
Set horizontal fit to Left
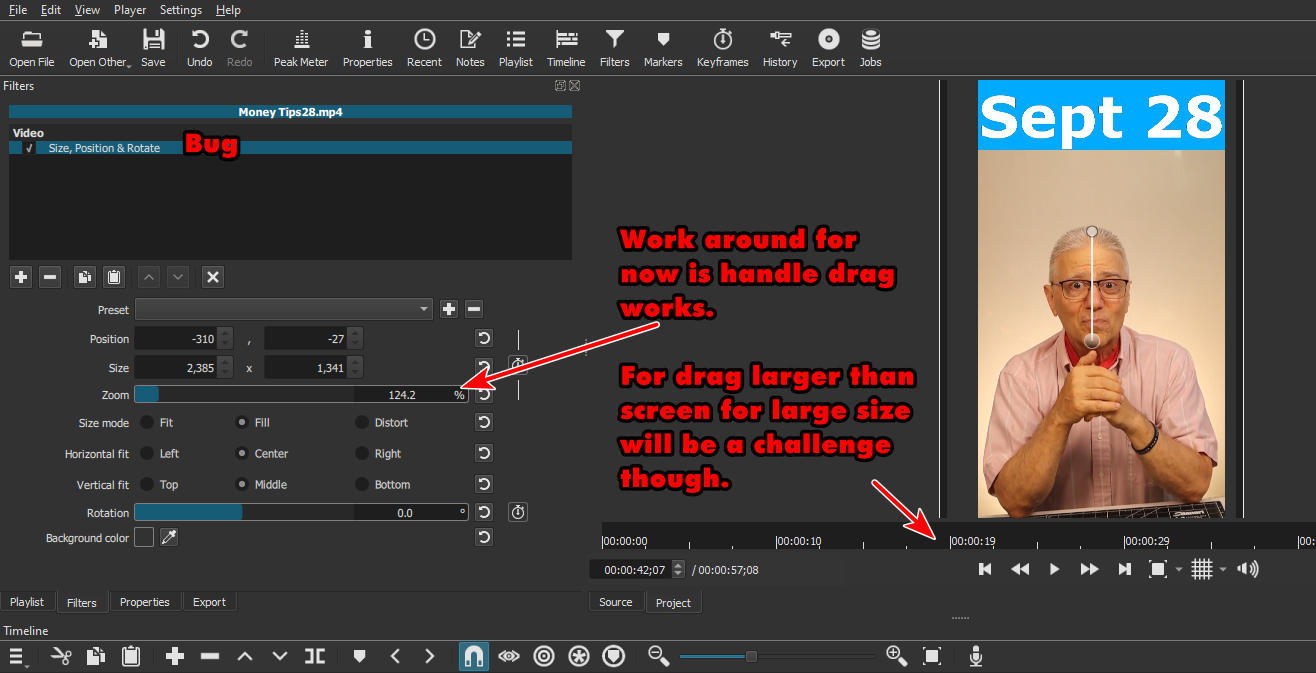148,453
